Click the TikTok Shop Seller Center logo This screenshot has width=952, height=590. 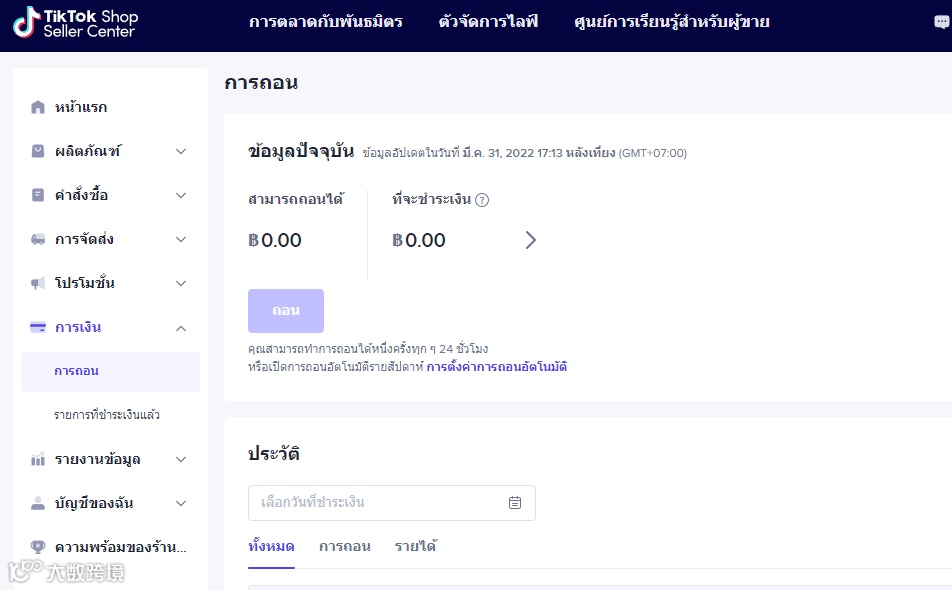[x=75, y=22]
